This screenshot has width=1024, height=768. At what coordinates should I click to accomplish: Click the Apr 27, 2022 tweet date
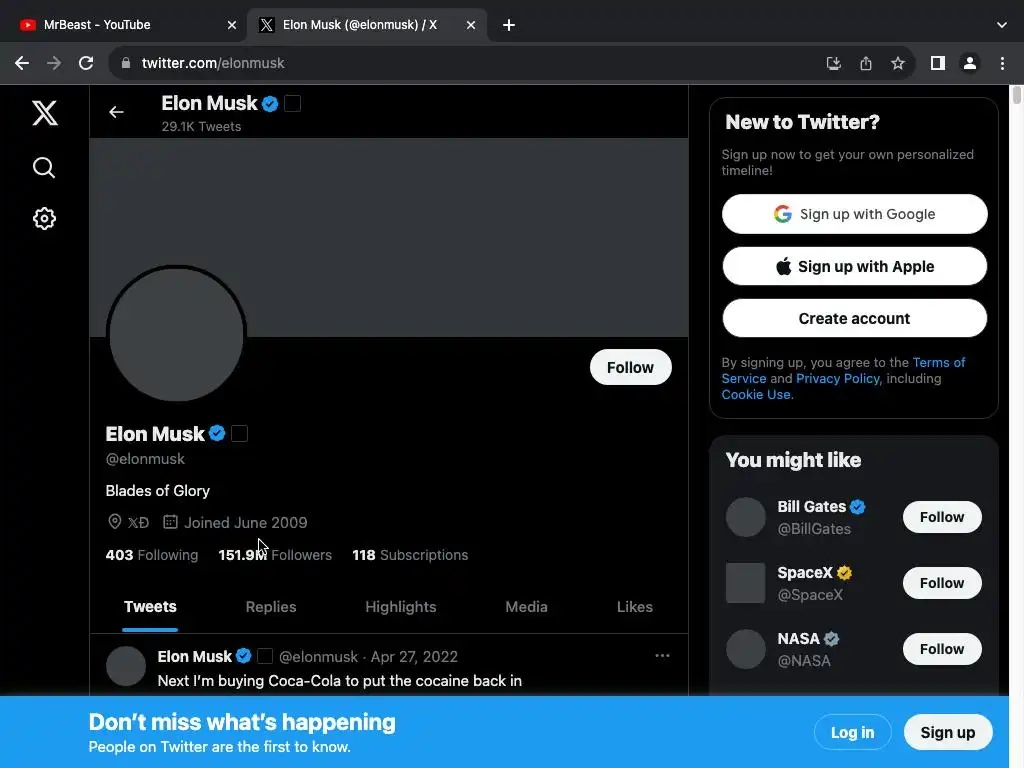tap(414, 657)
